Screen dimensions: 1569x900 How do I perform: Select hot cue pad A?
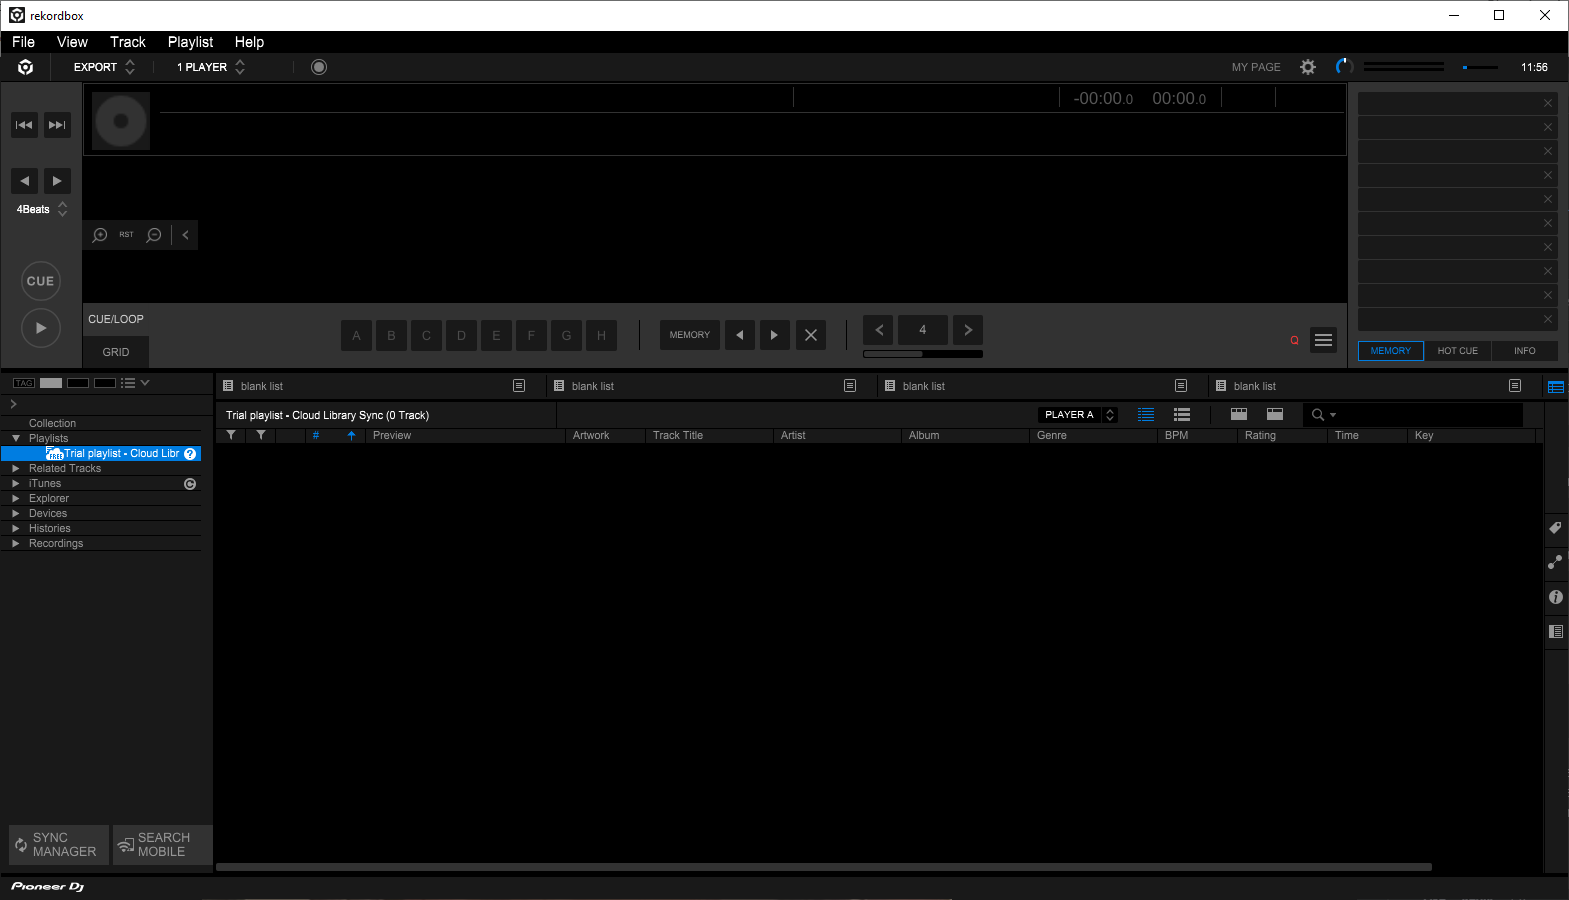(356, 335)
